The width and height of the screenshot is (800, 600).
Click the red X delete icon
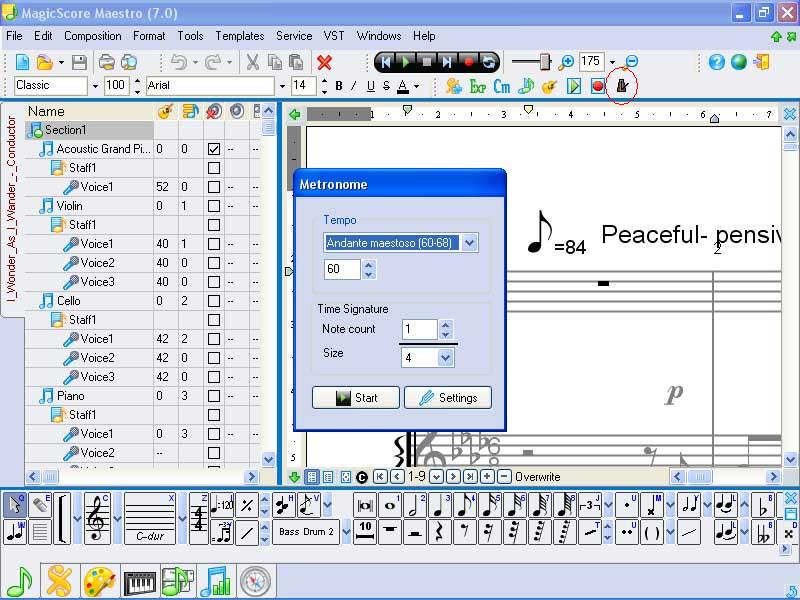point(324,62)
